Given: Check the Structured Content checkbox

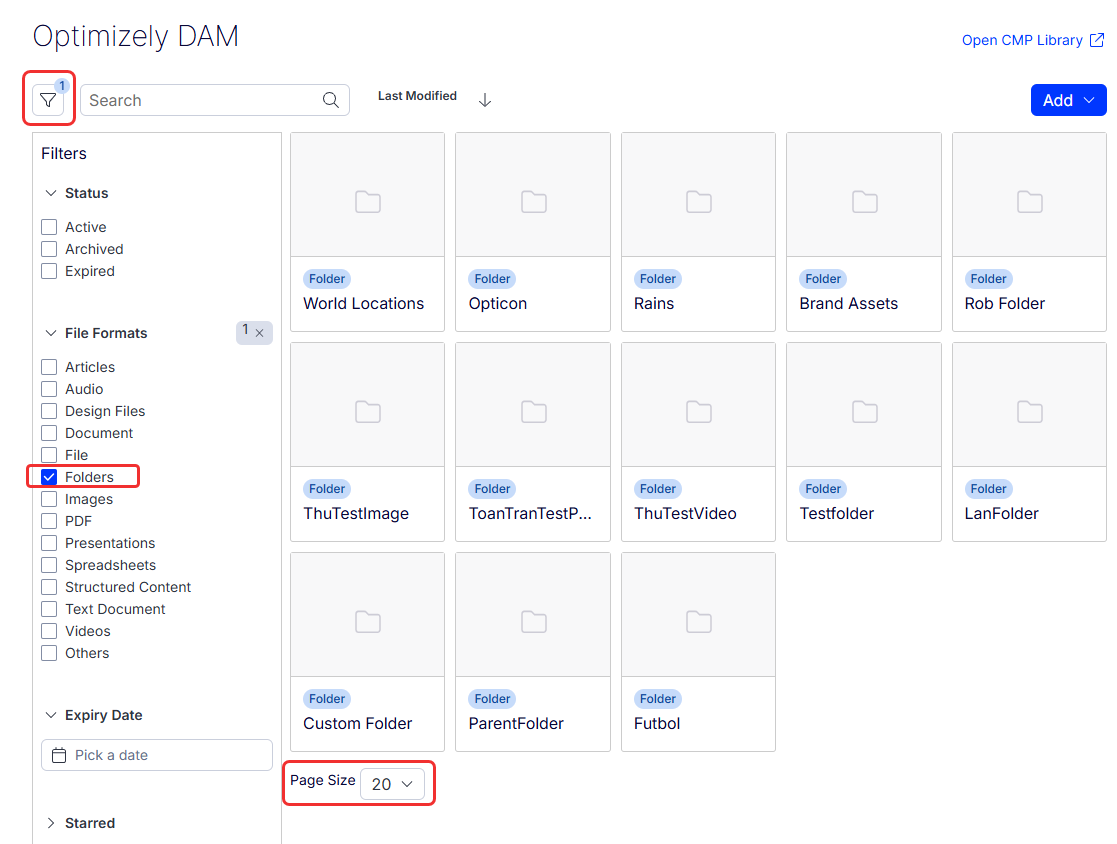Looking at the screenshot, I should pos(49,587).
